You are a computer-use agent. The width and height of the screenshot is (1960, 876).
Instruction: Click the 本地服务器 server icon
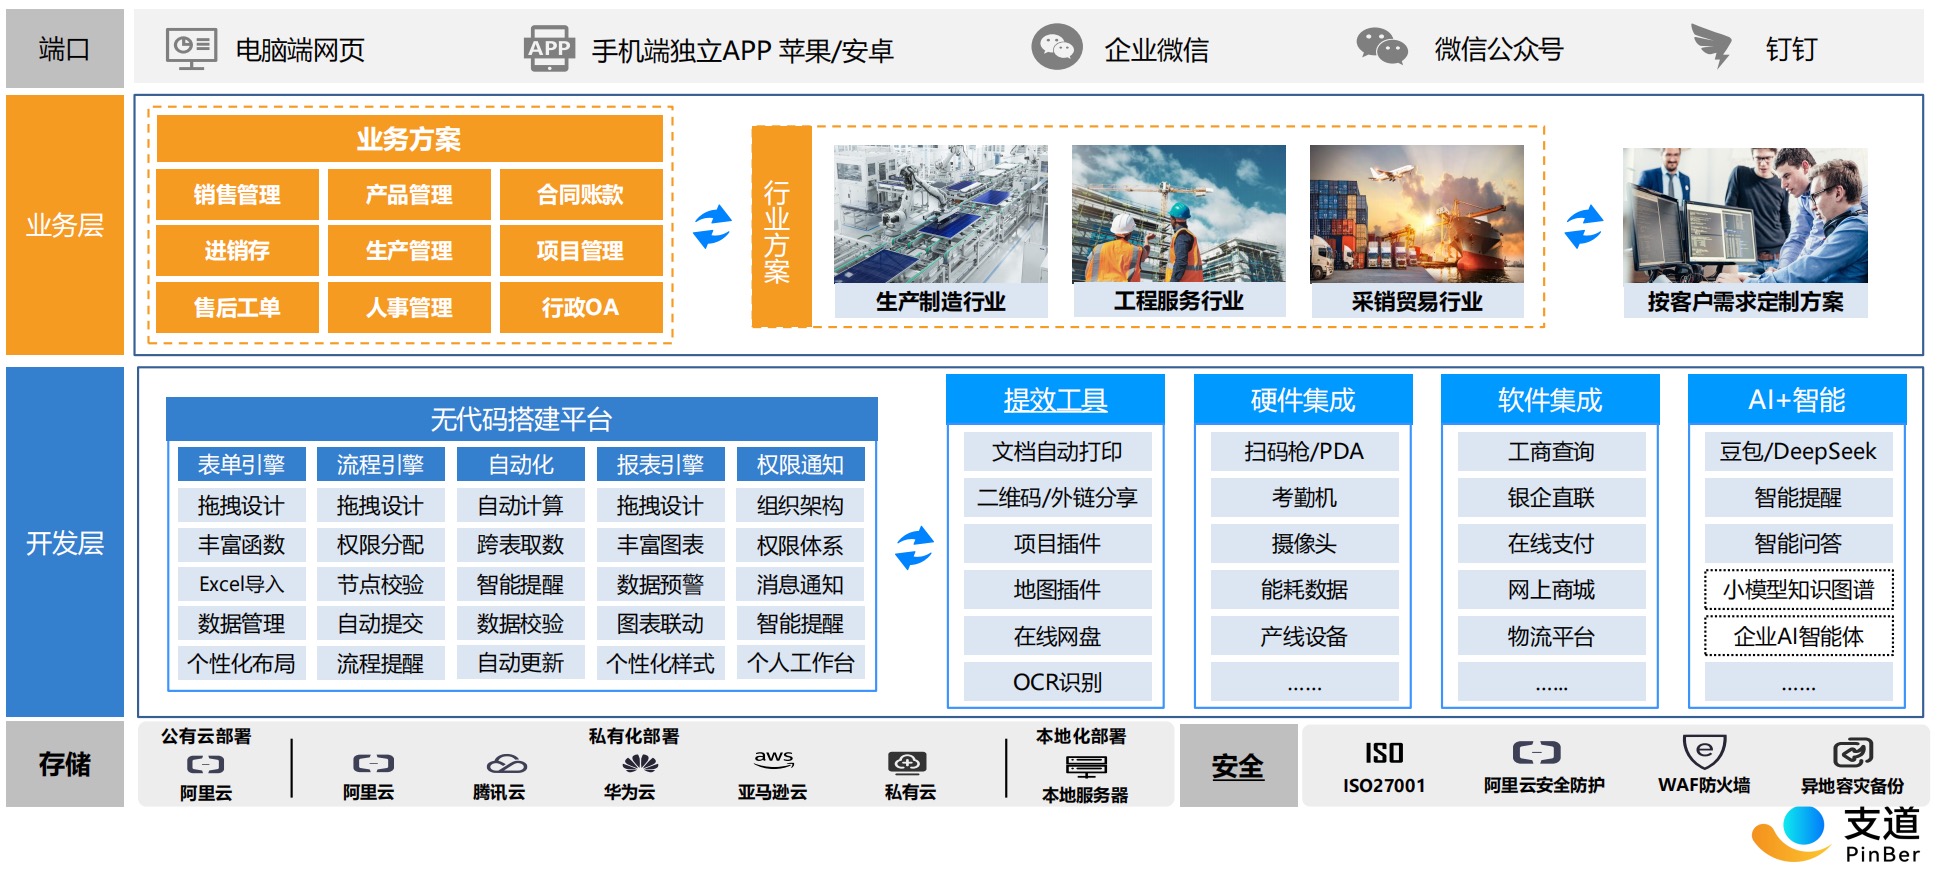(x=1086, y=767)
